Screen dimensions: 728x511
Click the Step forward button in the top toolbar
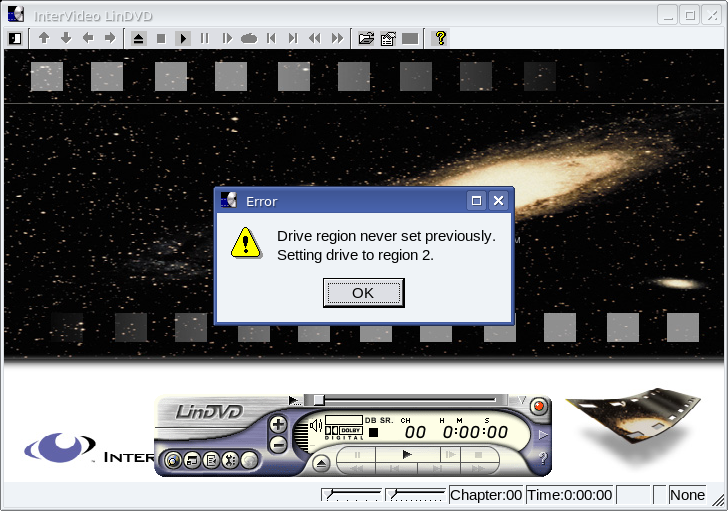coord(227,38)
